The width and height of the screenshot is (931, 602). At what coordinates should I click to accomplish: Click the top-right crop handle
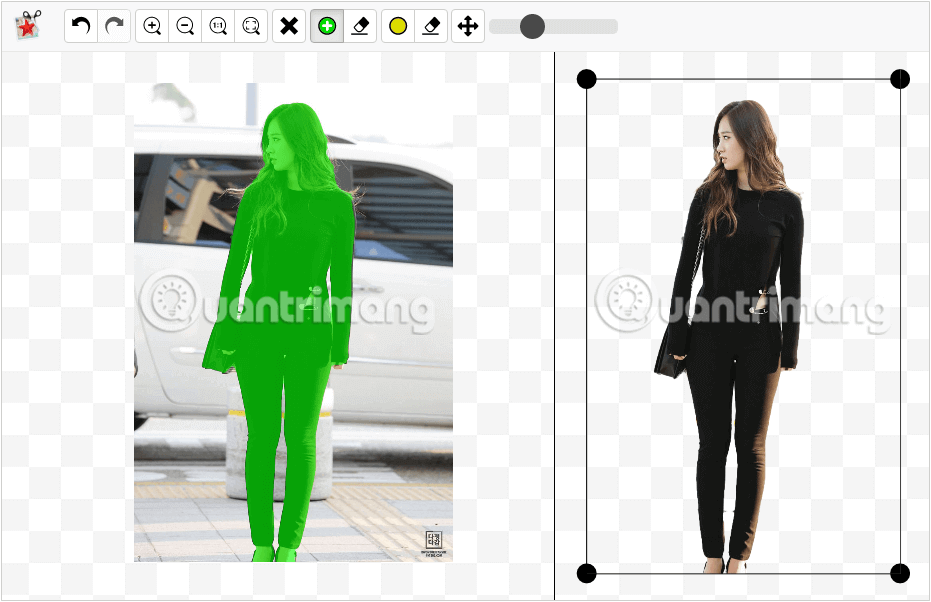point(900,79)
